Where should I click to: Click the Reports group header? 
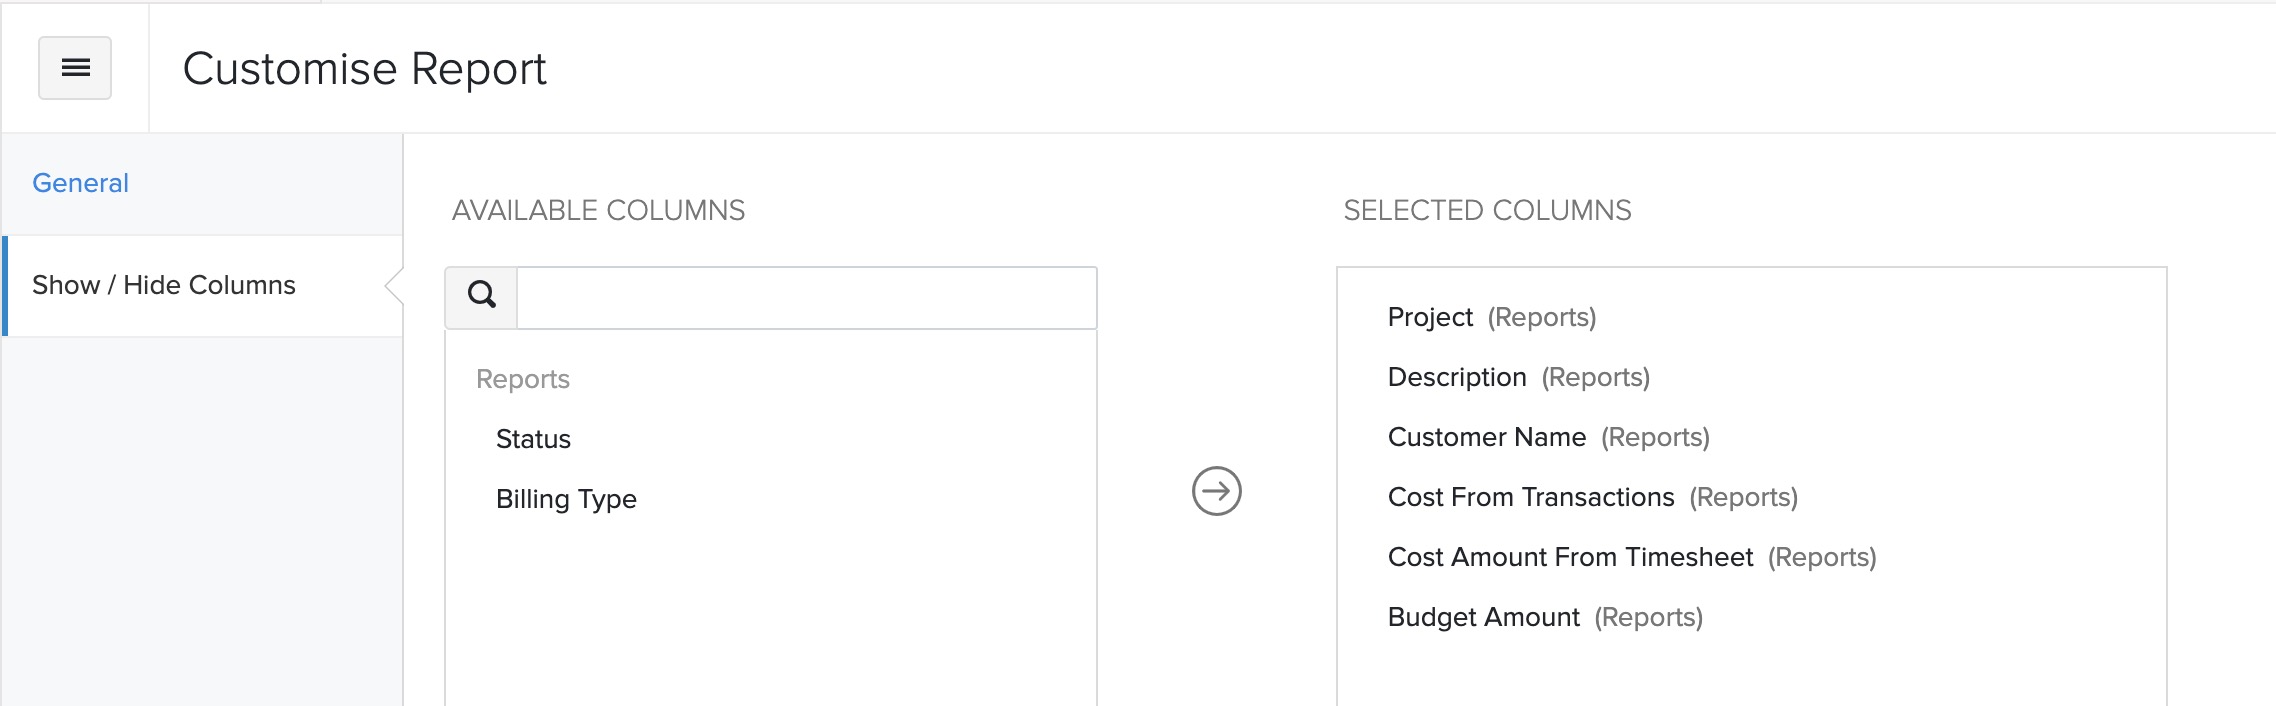point(523,379)
